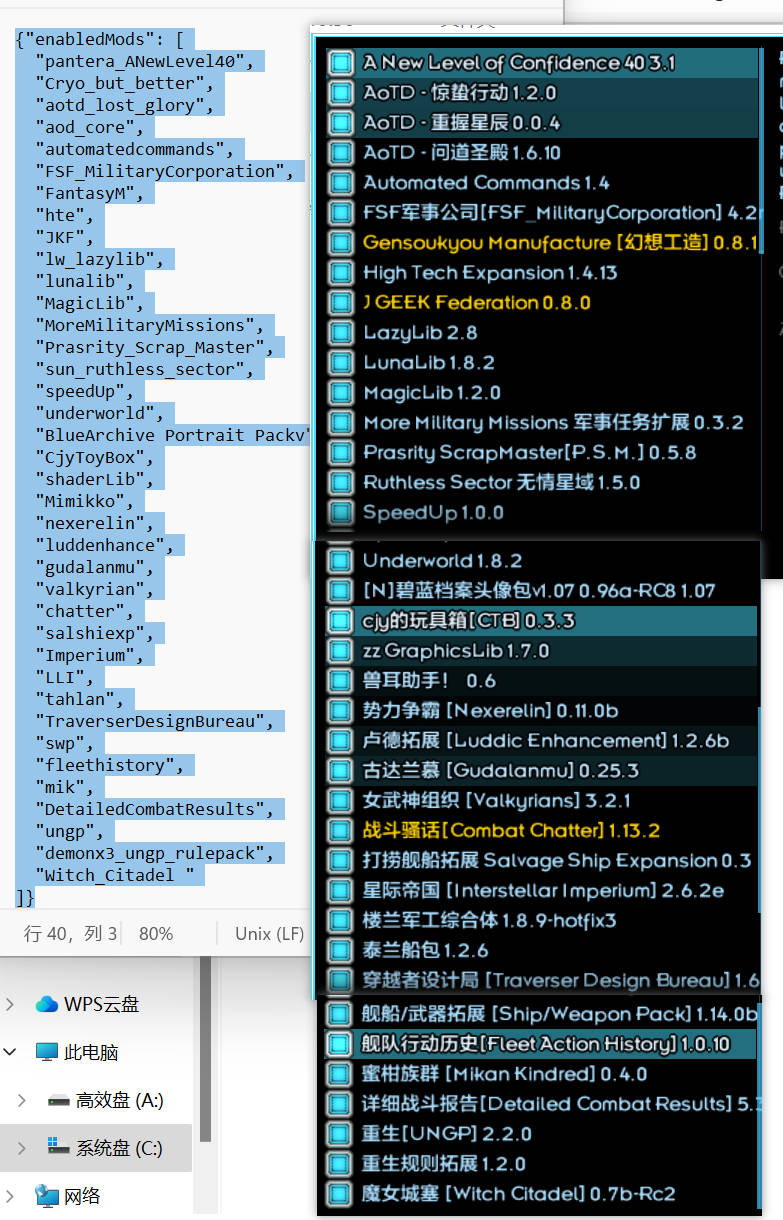
Task: Toggle the zz GraphicsLib mod checkbox
Action: [341, 651]
